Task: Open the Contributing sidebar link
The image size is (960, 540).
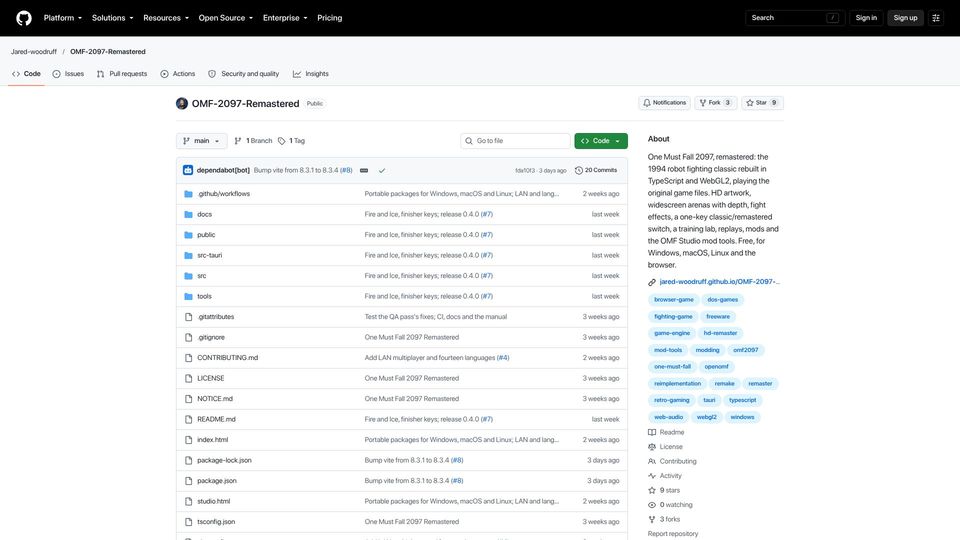Action: tap(672, 462)
